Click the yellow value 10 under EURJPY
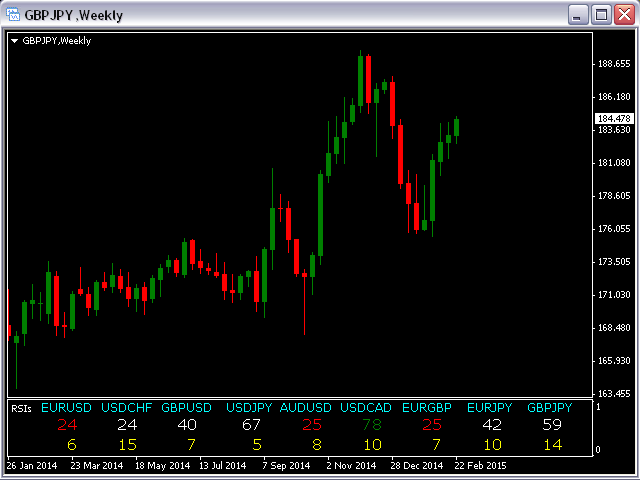Viewport: 640px width, 480px height. (x=493, y=444)
